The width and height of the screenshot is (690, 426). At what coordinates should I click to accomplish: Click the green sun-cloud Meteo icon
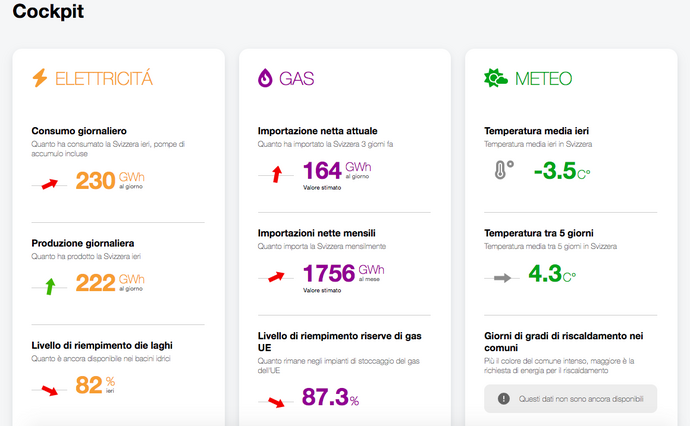pos(495,78)
